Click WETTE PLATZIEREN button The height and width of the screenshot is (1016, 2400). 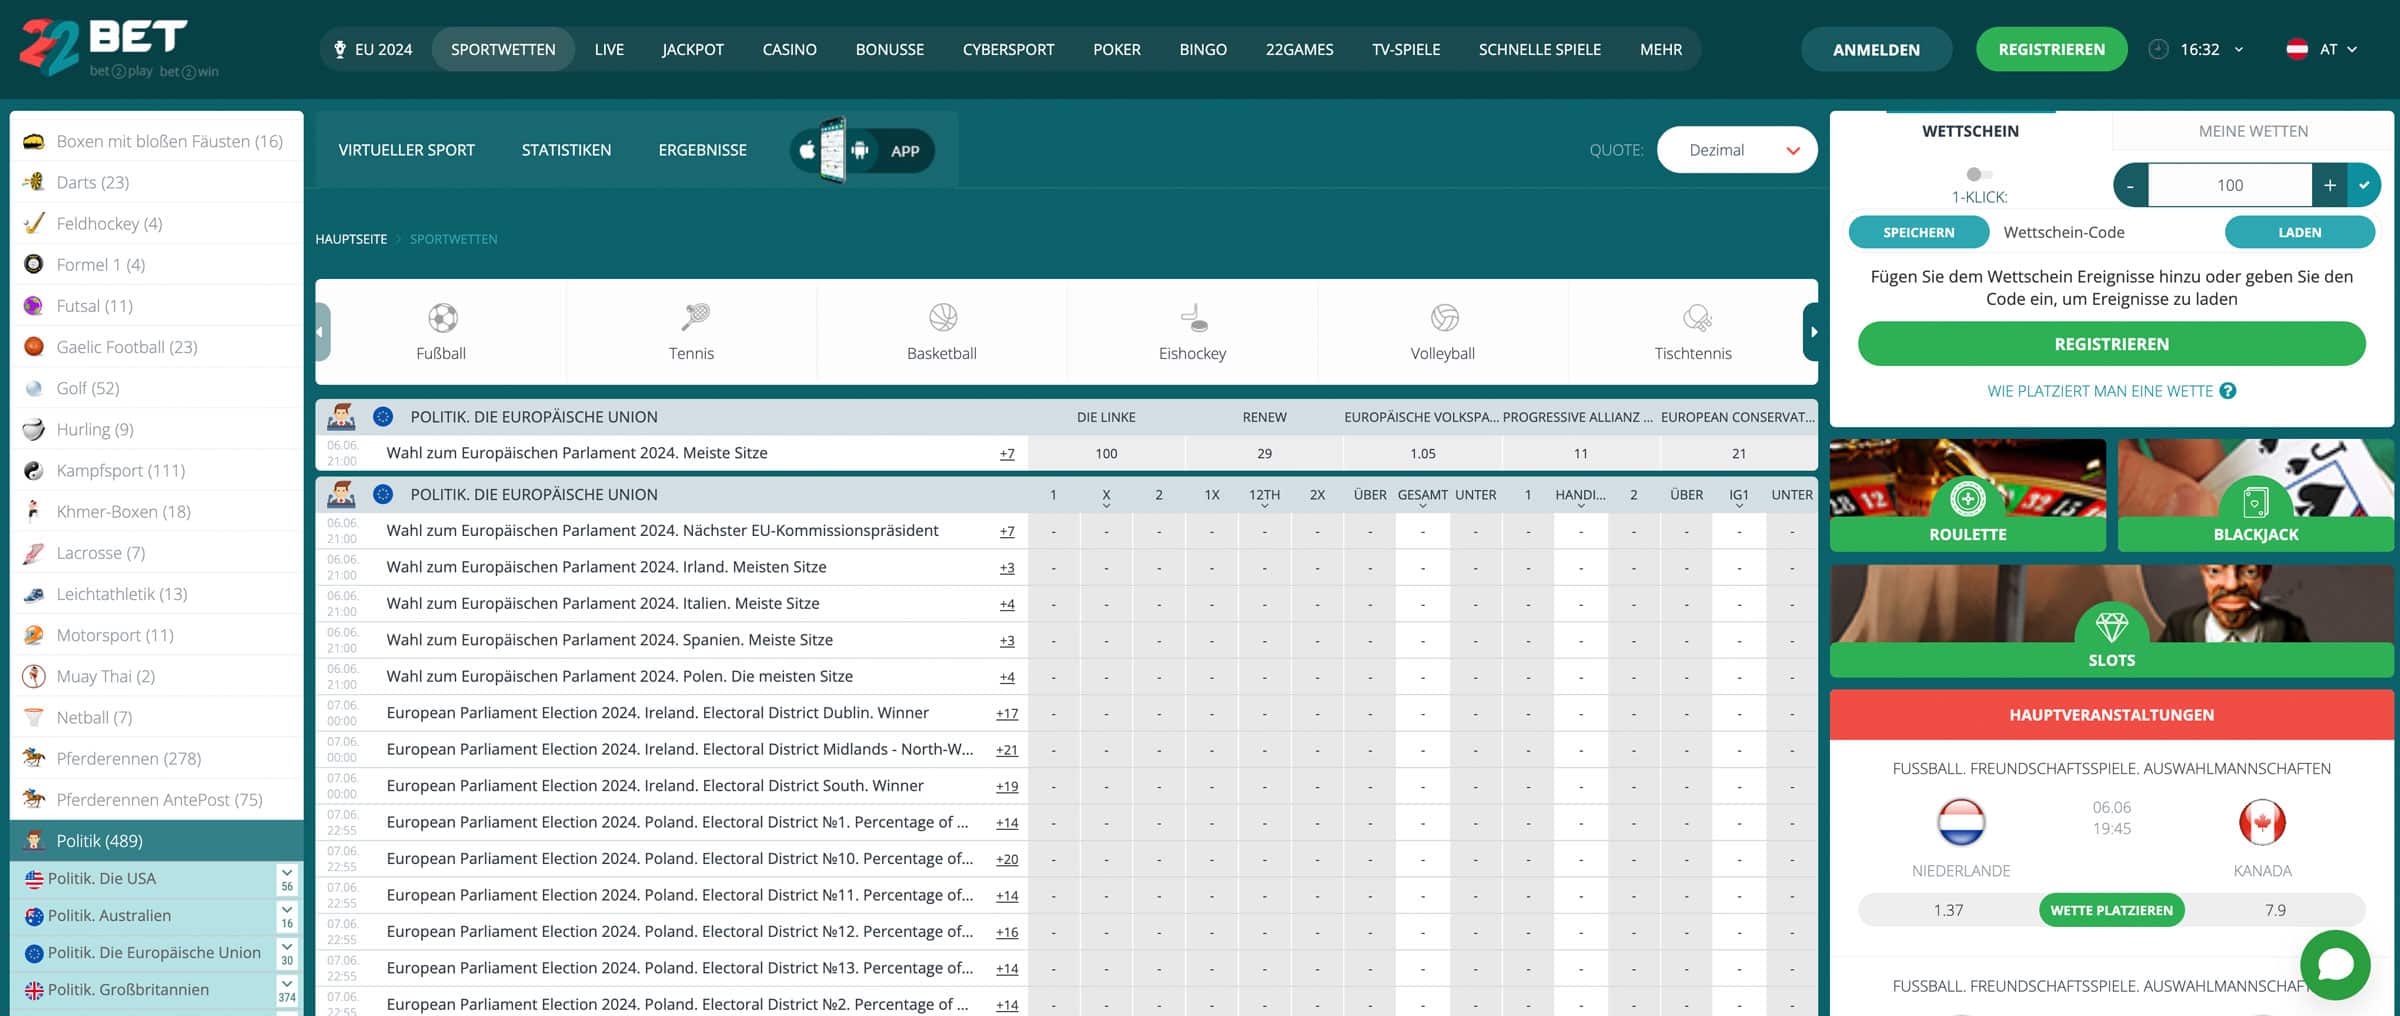pos(2111,910)
